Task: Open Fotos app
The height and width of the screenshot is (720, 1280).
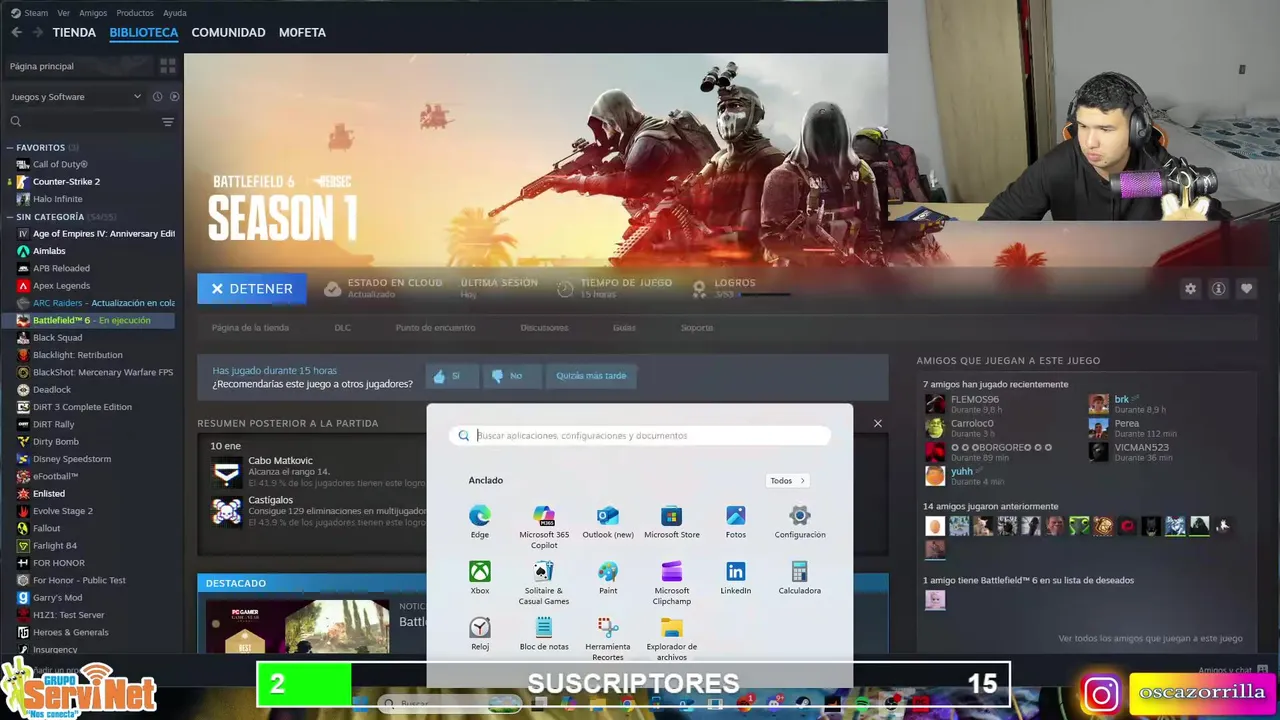Action: (x=736, y=522)
